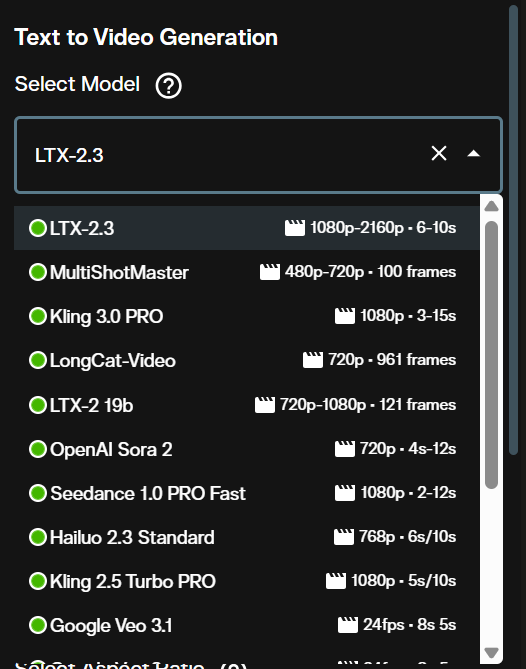526x669 pixels.
Task: Choose Kling 3.0 PRO model
Action: point(247,316)
